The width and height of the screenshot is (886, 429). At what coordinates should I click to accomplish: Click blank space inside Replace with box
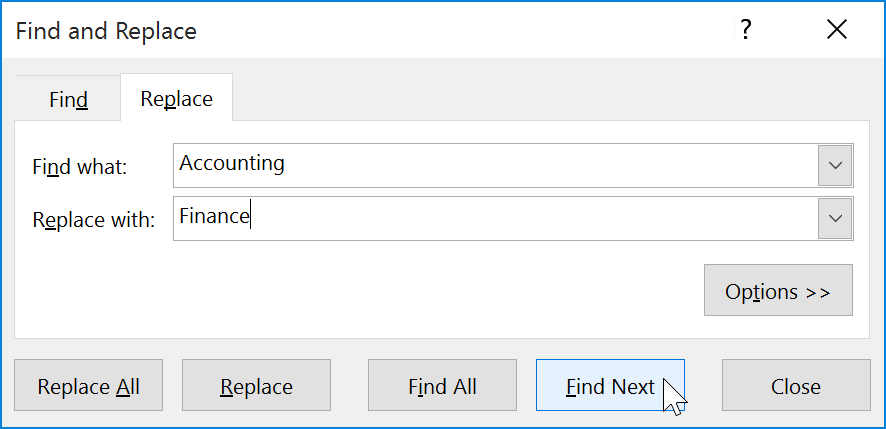click(x=550, y=218)
